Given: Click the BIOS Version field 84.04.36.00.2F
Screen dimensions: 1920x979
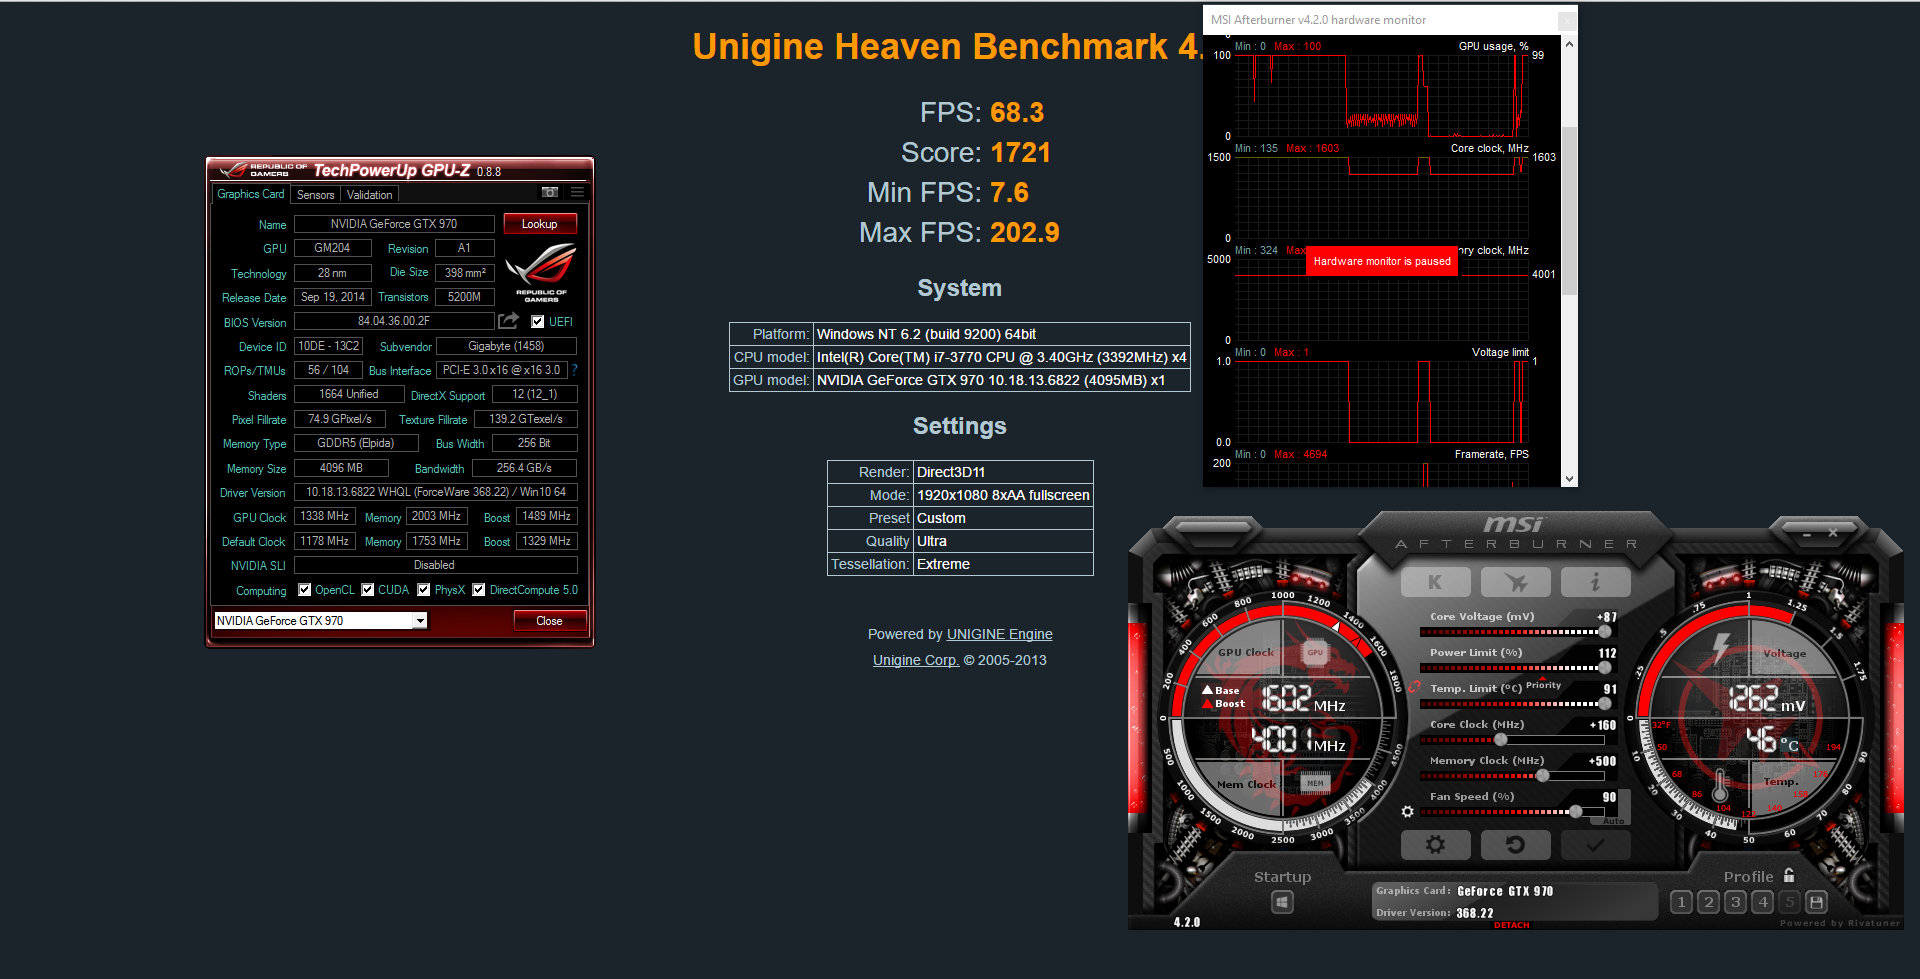Looking at the screenshot, I should point(394,321).
